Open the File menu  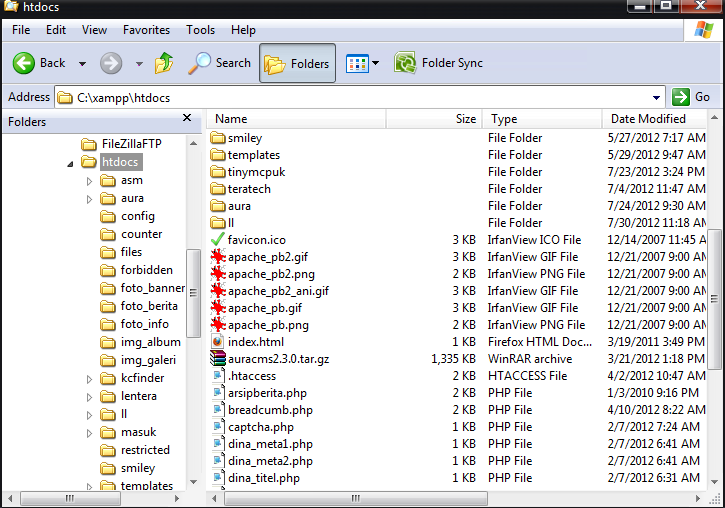pos(21,30)
